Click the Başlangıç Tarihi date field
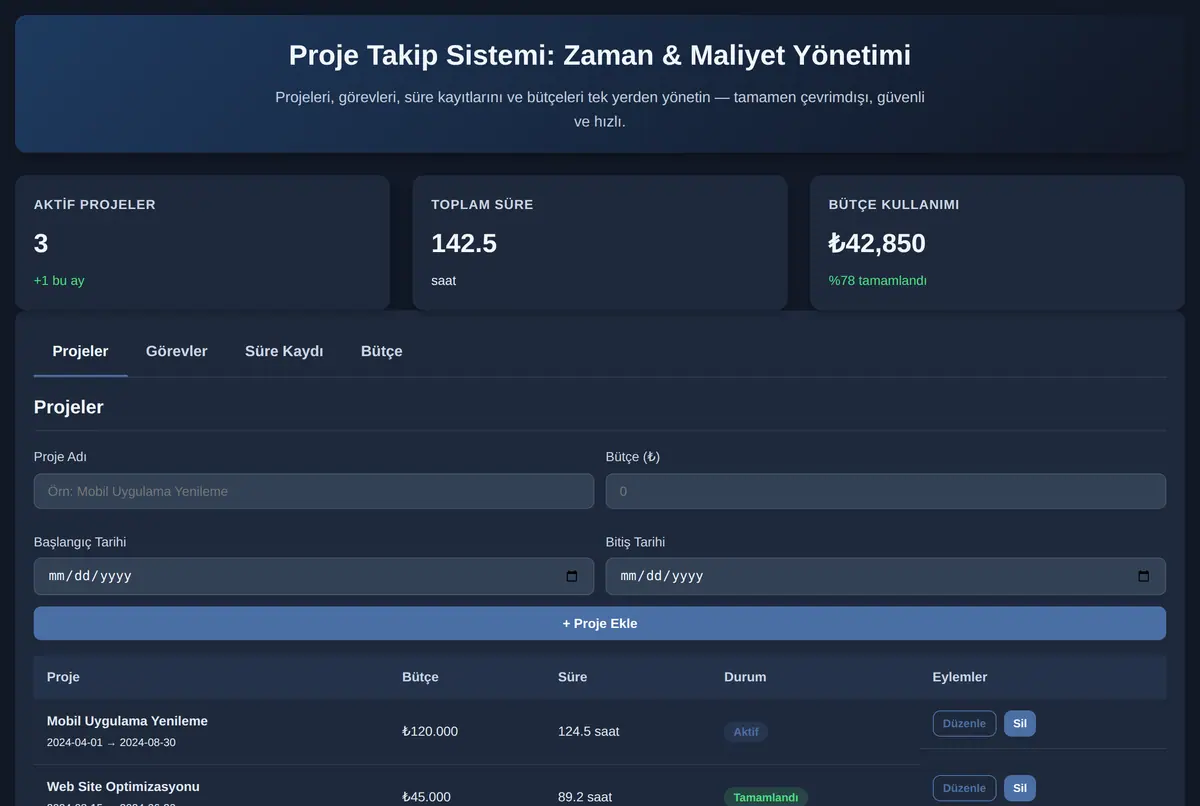 tap(314, 576)
